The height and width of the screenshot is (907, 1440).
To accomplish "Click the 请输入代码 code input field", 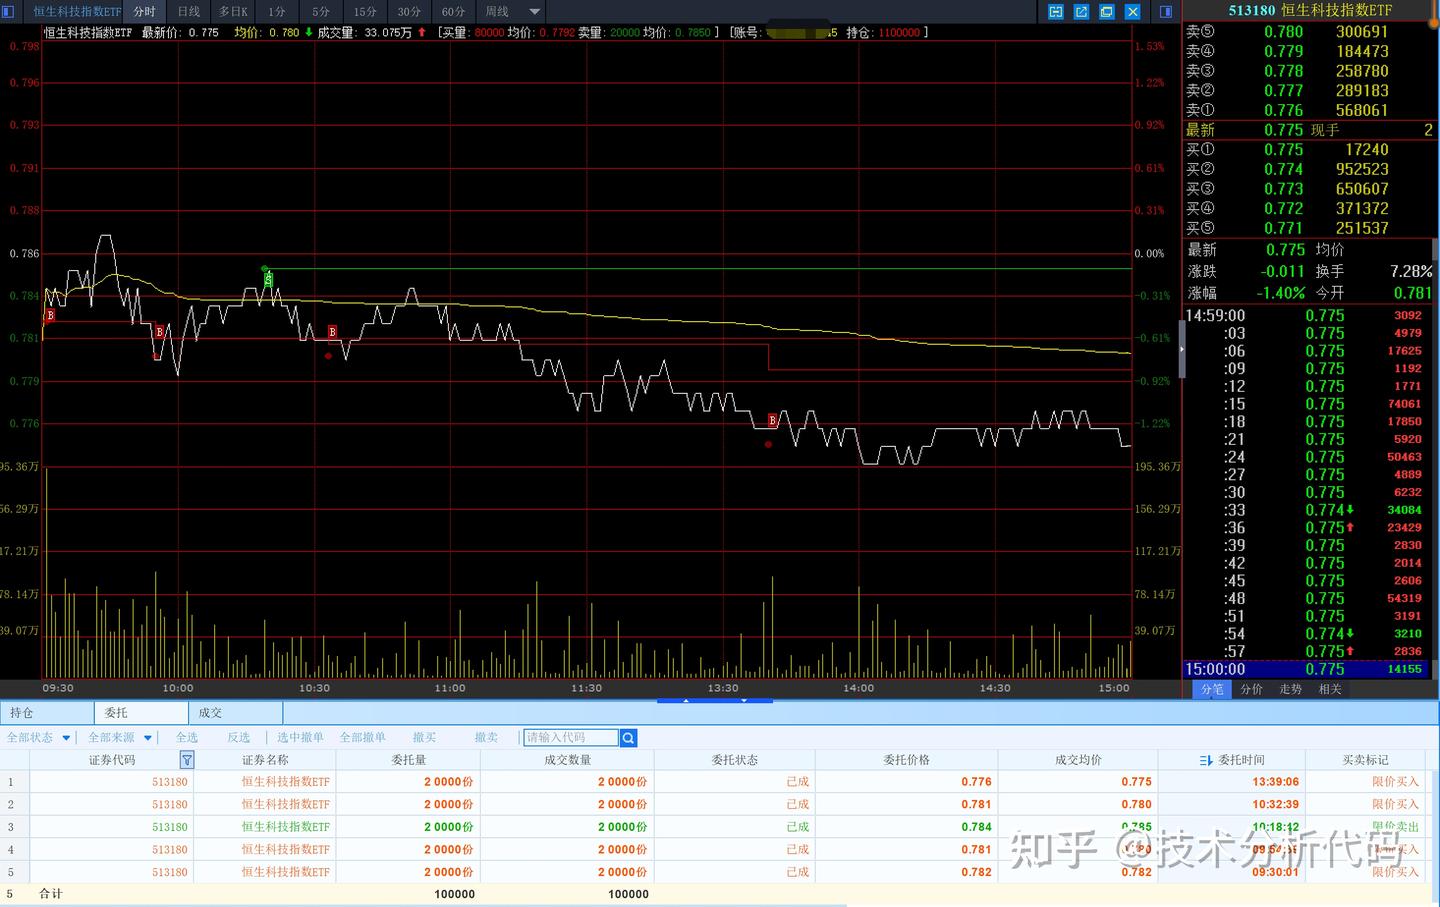I will coord(571,738).
